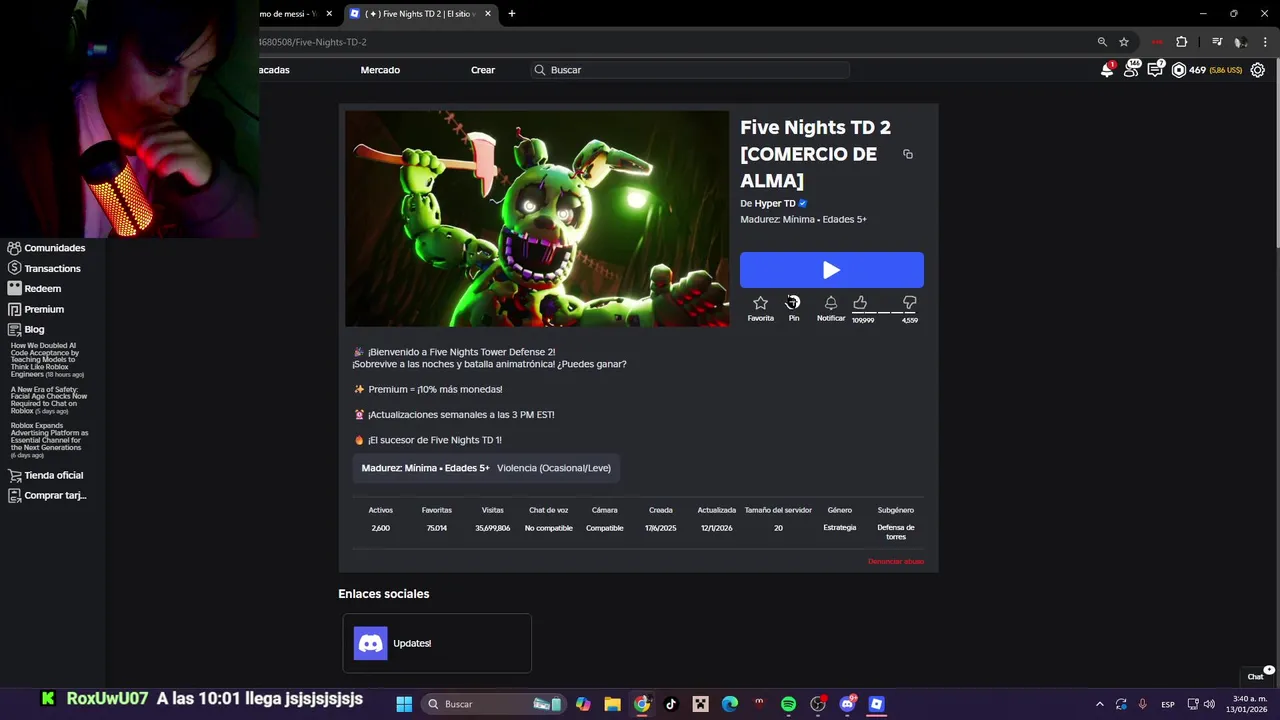Screen dimensions: 1280x720
Task: Open volume control in system tray
Action: [x=1209, y=704]
